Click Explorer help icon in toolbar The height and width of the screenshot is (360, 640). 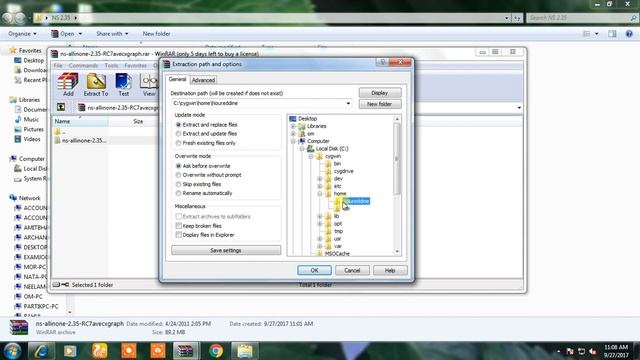point(629,34)
